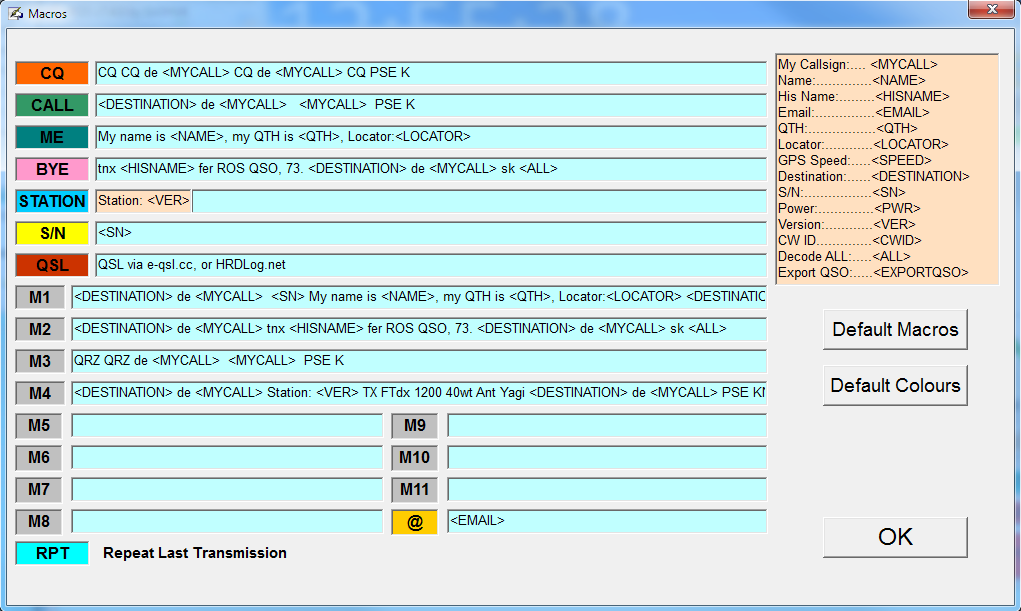The height and width of the screenshot is (611, 1021).
Task: Click the cyan RPT repeat button
Action: (x=52, y=553)
